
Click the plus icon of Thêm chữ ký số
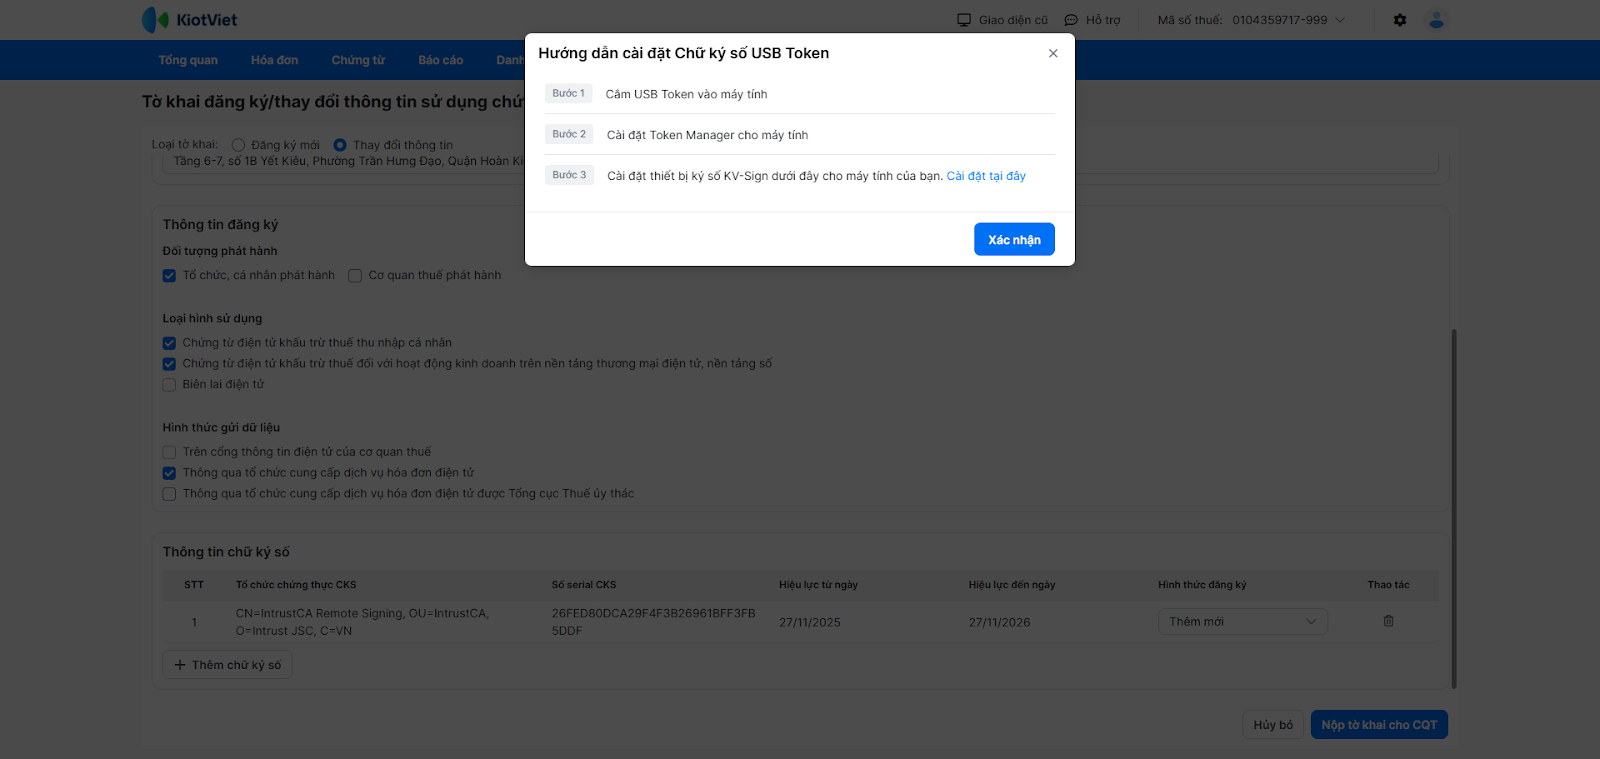click(x=180, y=665)
